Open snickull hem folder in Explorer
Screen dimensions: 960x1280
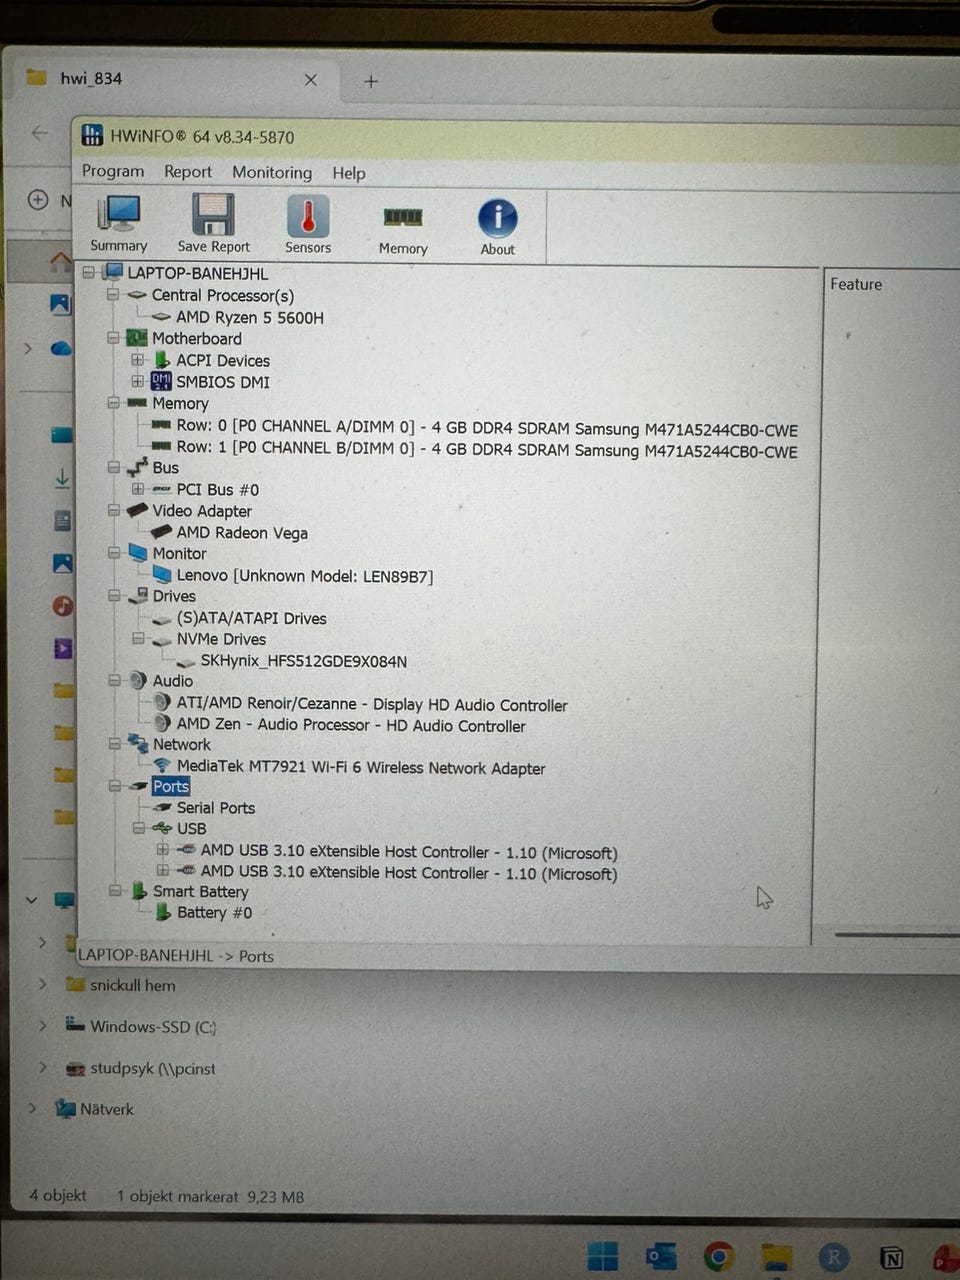coord(132,985)
